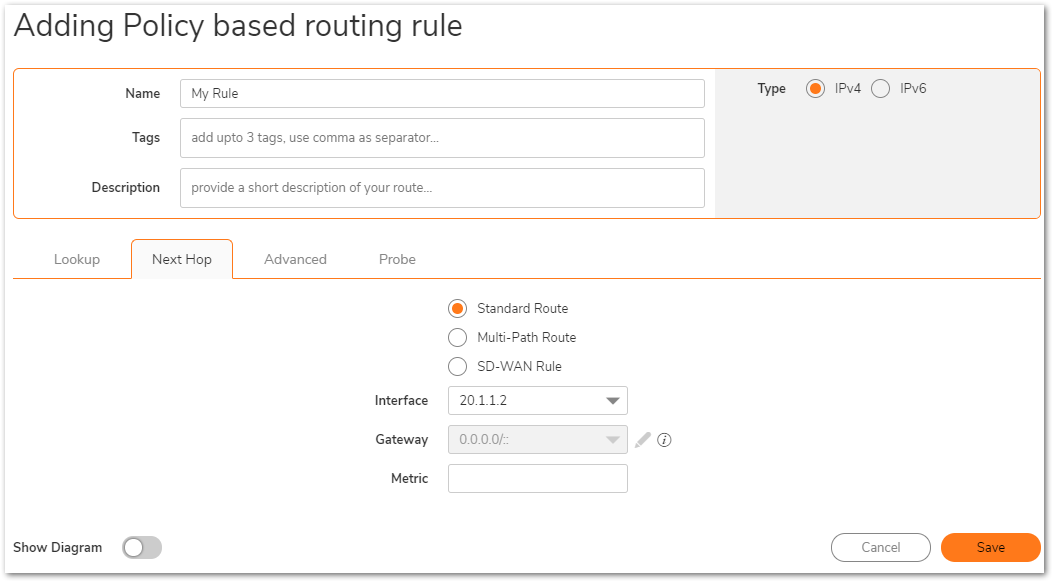This screenshot has width=1053, height=582.
Task: Toggle the Show Diagram switch
Action: point(142,548)
